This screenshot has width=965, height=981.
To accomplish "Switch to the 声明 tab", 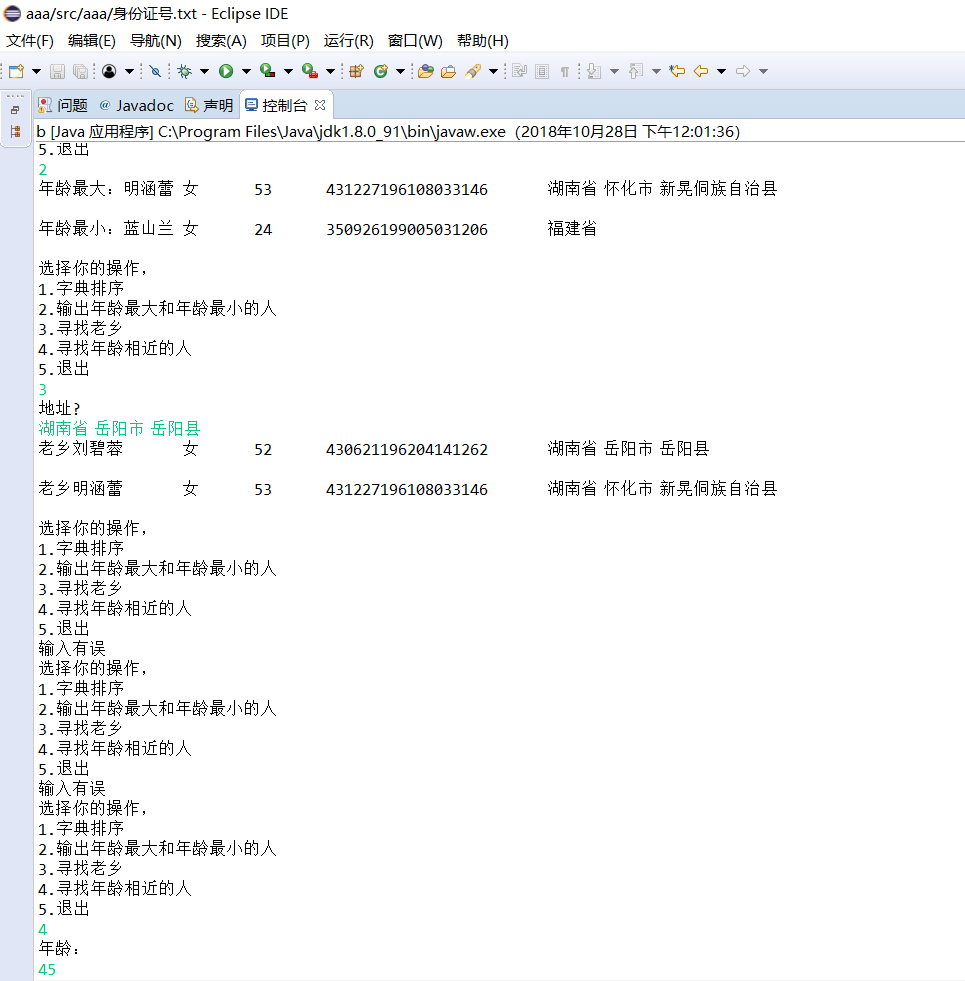I will pyautogui.click(x=210, y=106).
